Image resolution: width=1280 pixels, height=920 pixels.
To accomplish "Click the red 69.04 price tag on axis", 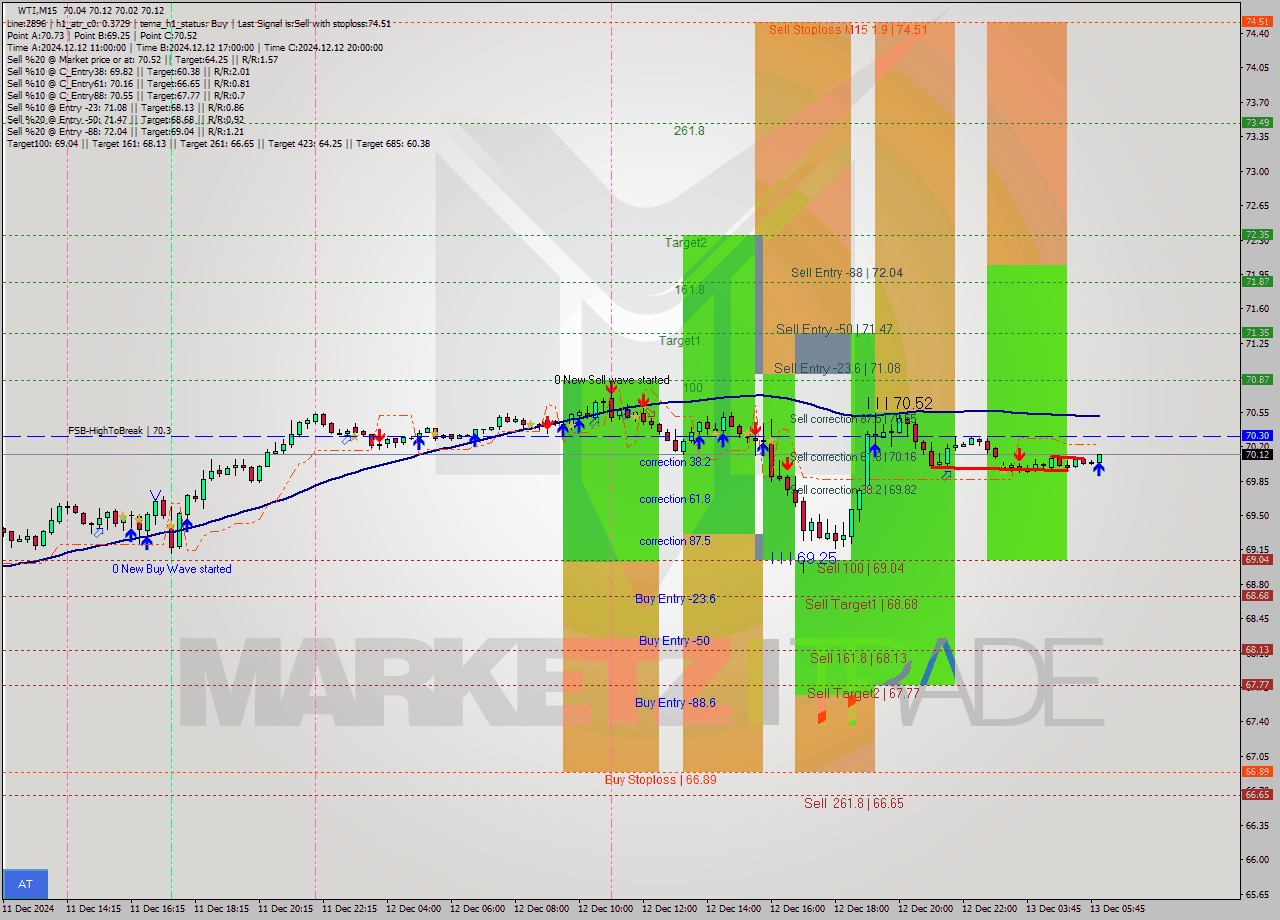I will (x=1256, y=560).
